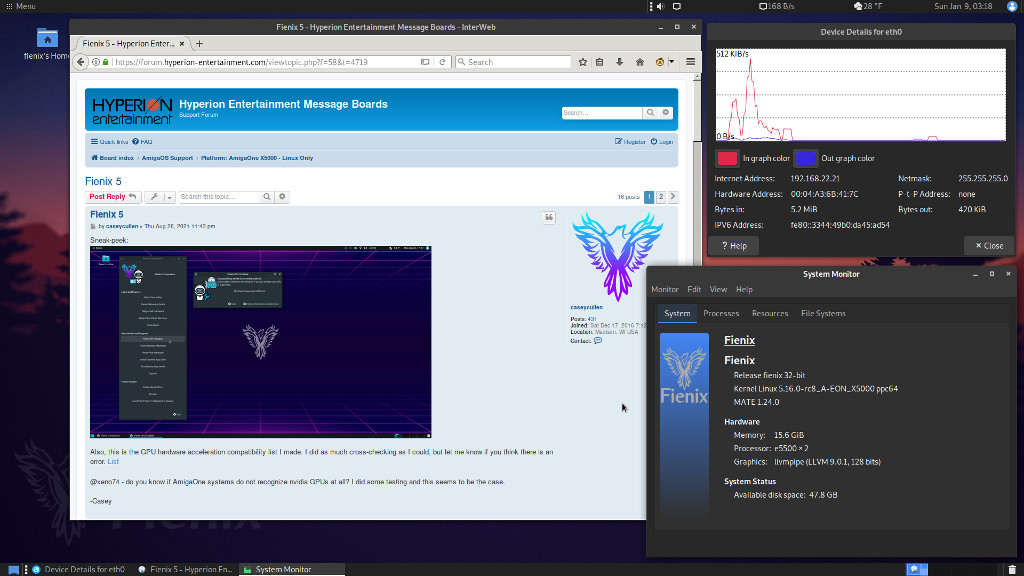Viewport: 1024px width, 576px height.
Task: Show bookmarks list icon in the browser toolbar
Action: pos(600,62)
